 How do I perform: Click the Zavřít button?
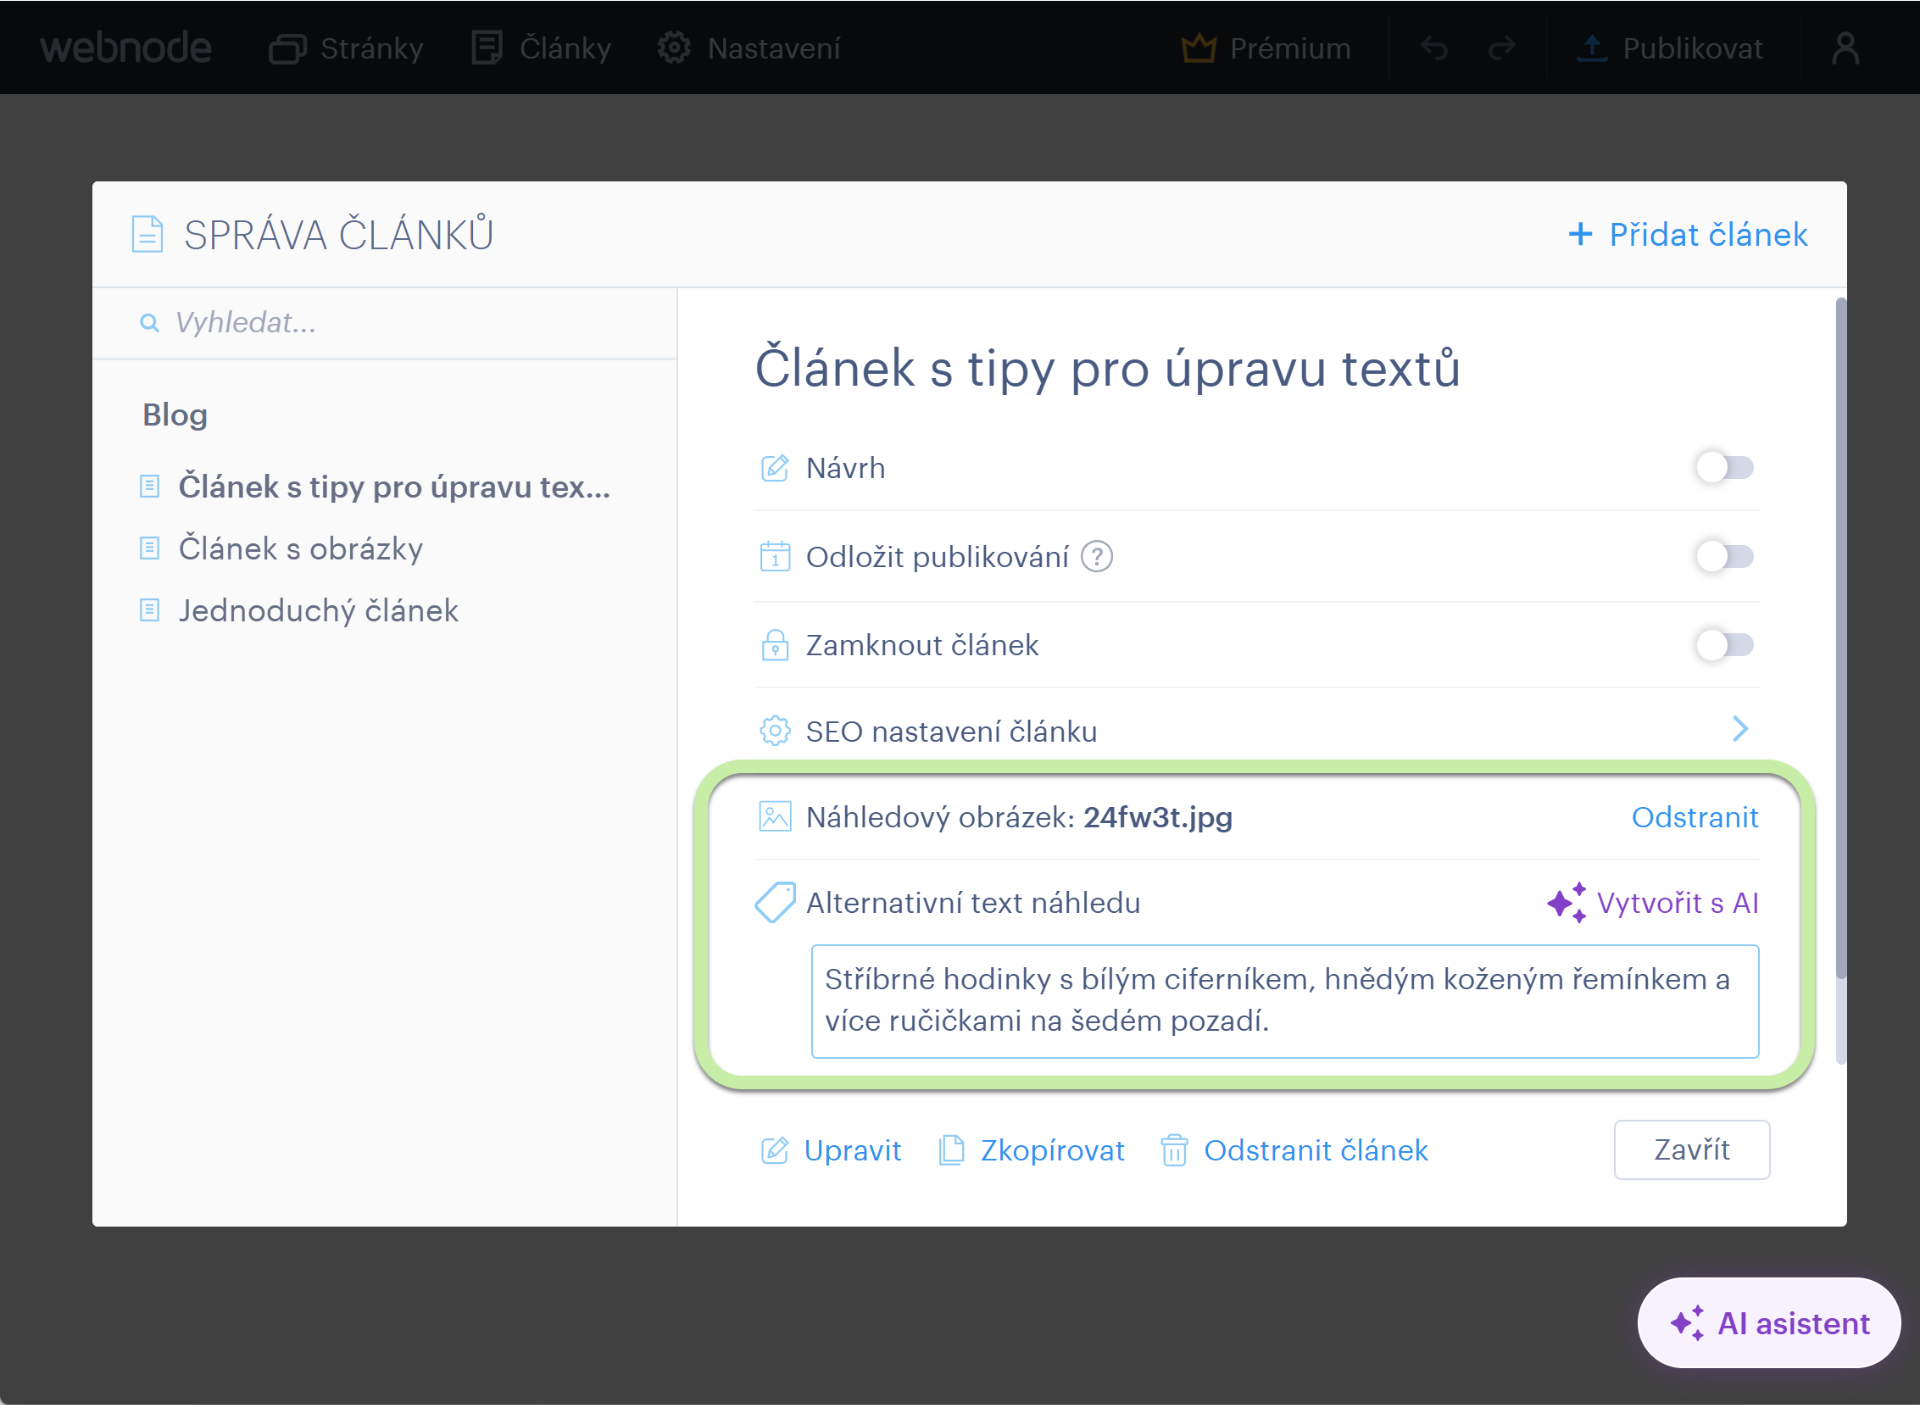click(x=1692, y=1150)
